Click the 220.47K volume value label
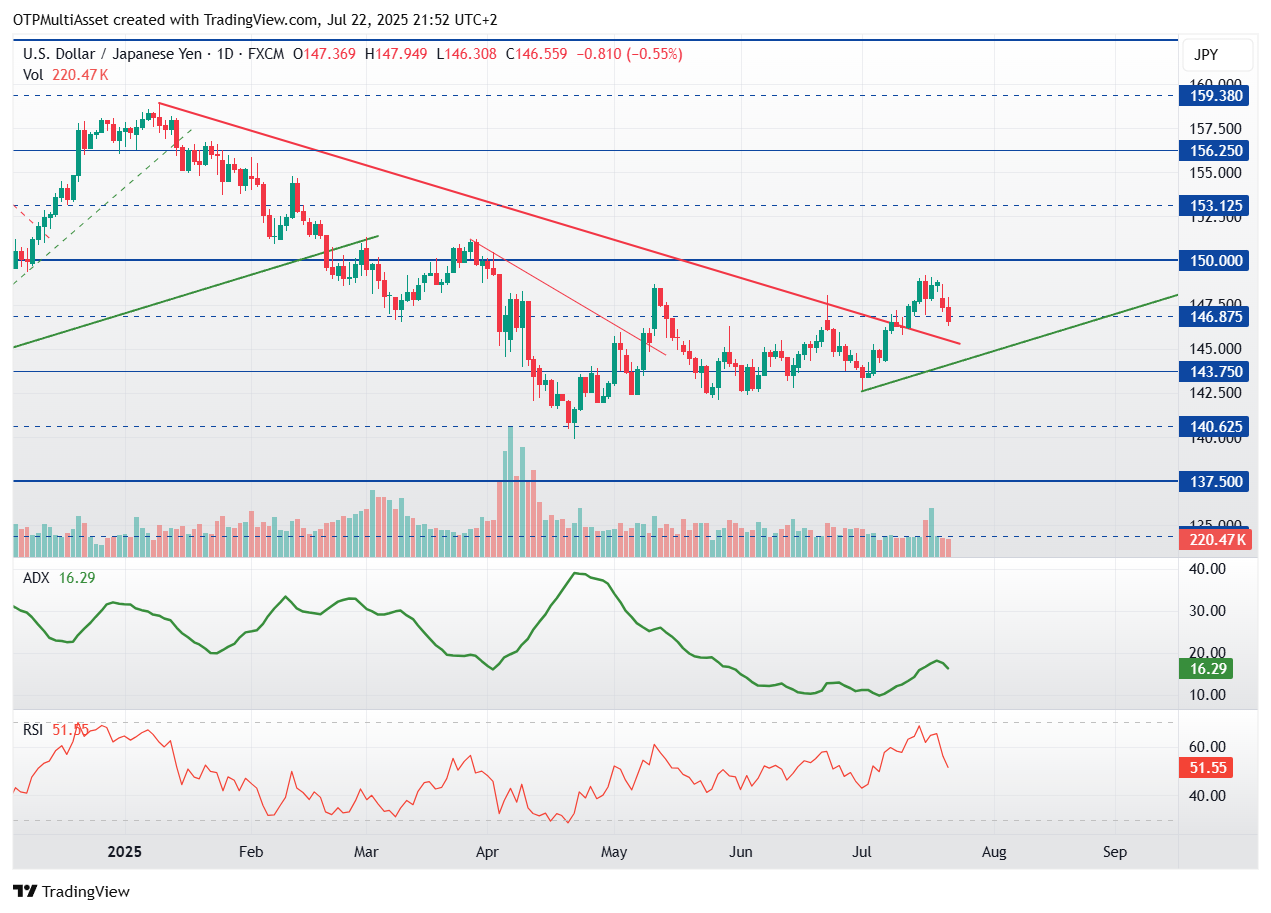The width and height of the screenshot is (1271, 913). [1216, 540]
